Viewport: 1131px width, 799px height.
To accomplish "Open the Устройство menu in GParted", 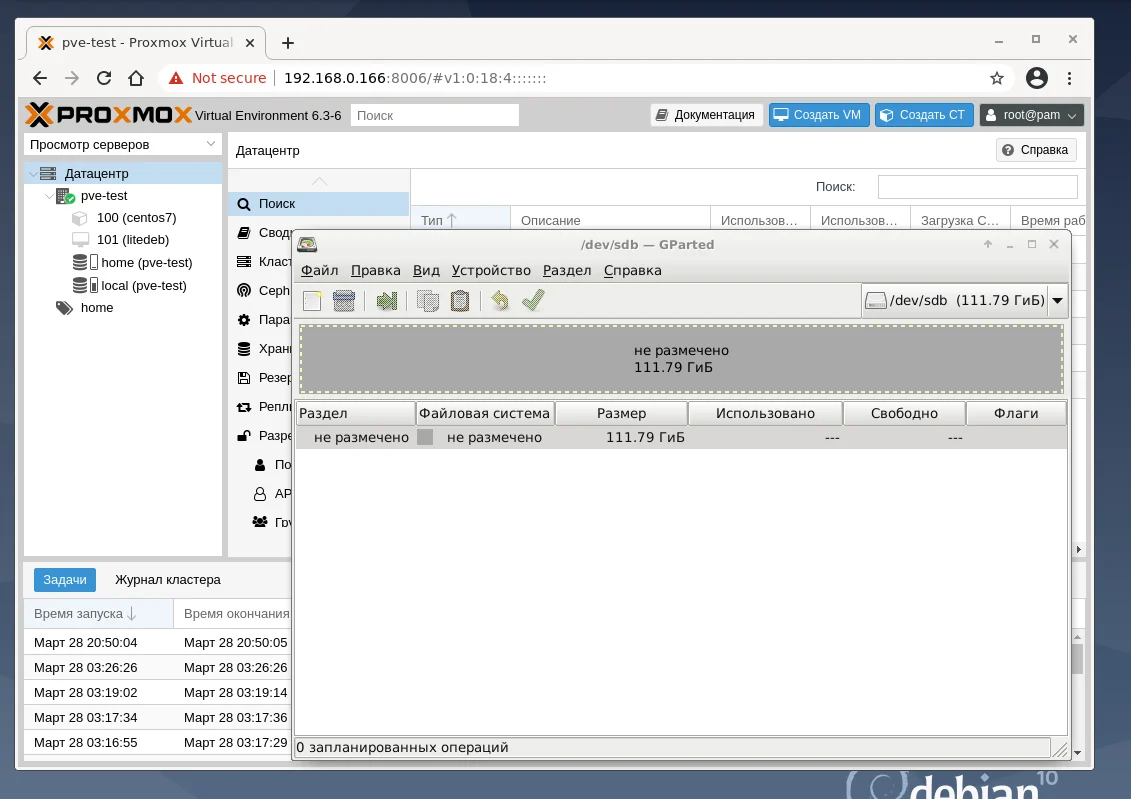I will pyautogui.click(x=491, y=270).
